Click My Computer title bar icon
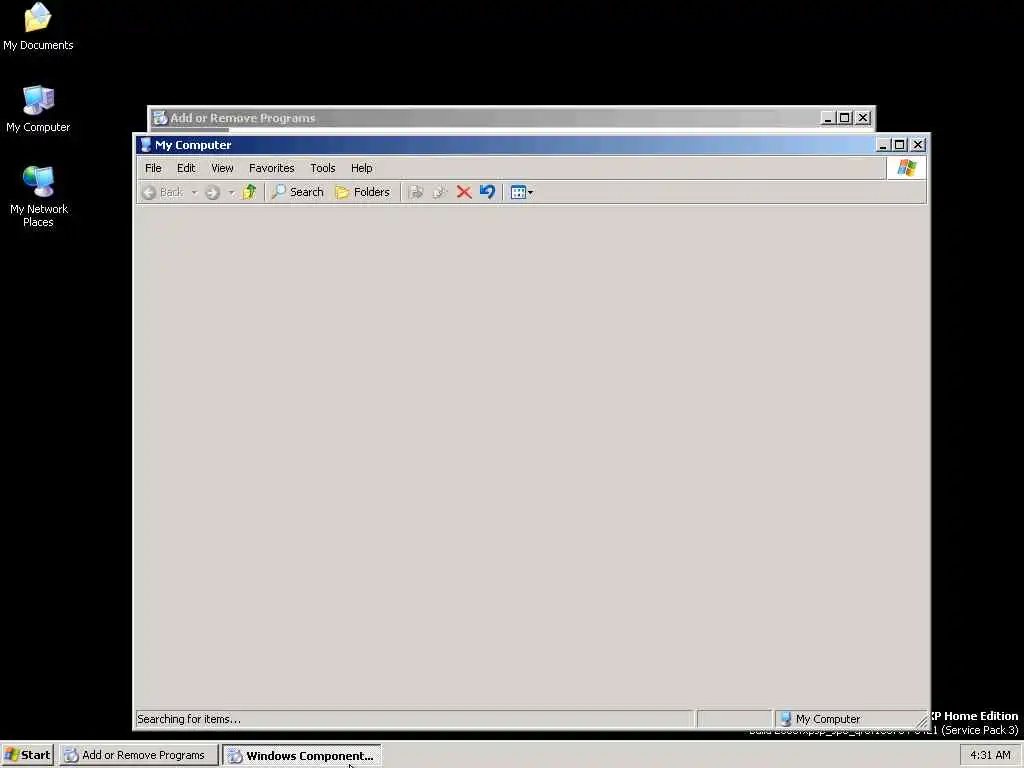The height and width of the screenshot is (768, 1024). [x=146, y=145]
